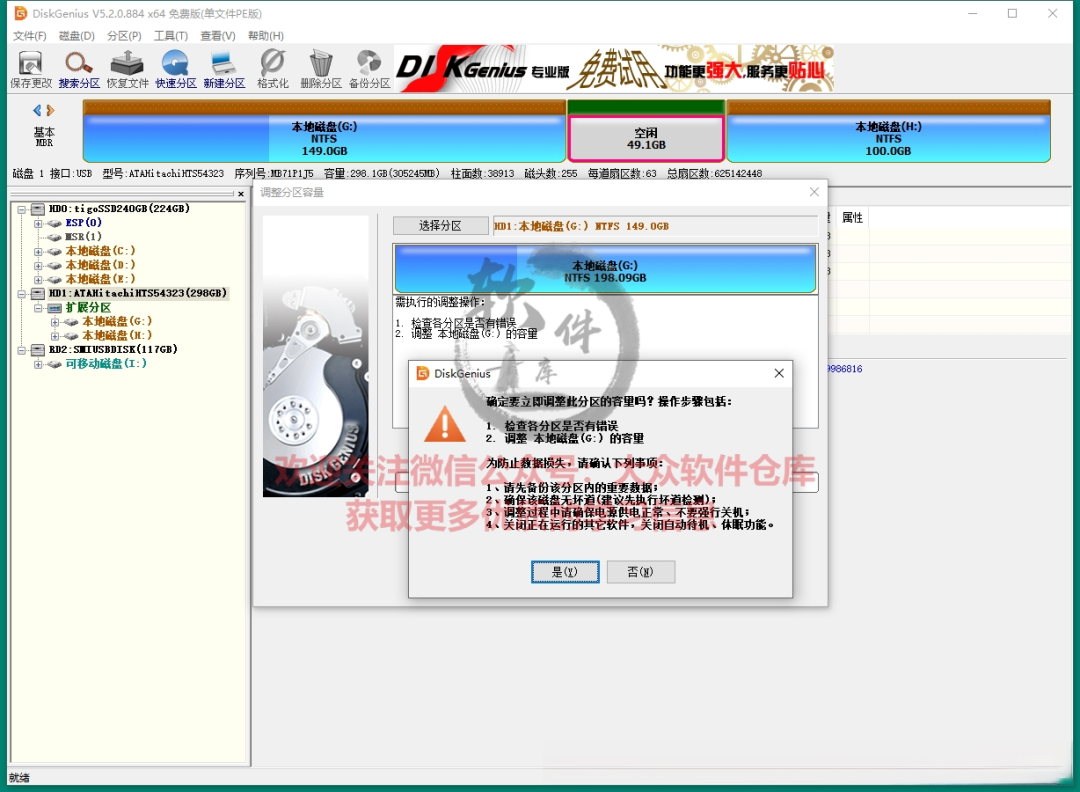Close the resize partition (调整分区容量) dialog
1080x792 pixels.
(x=814, y=192)
